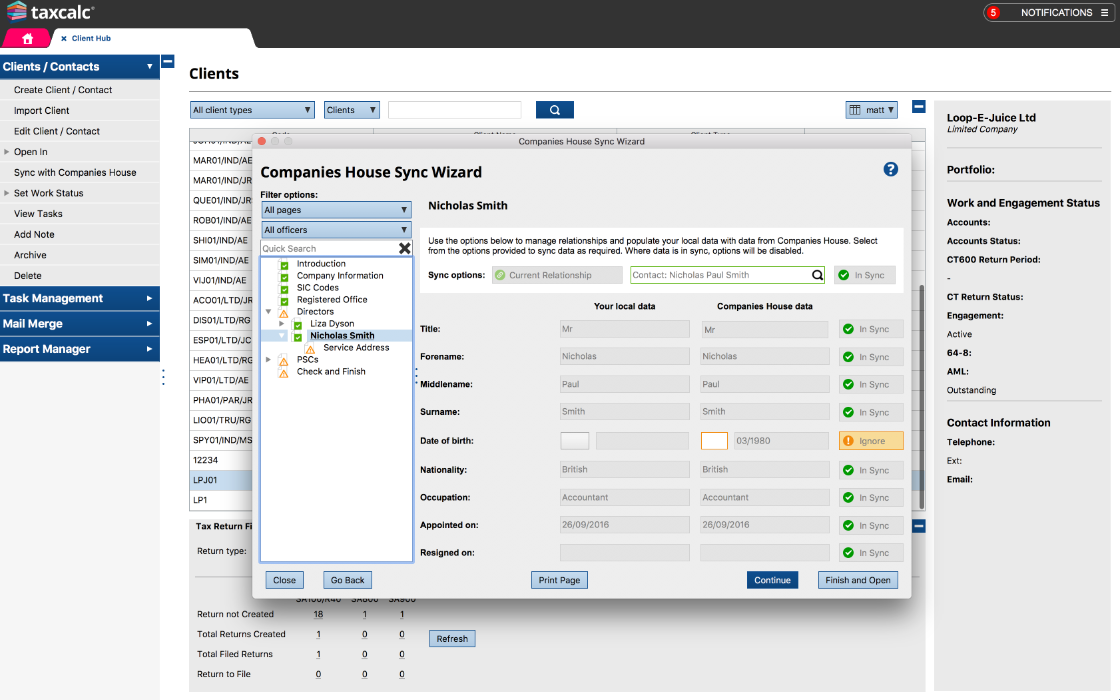Open the All pages filter dropdown

[x=336, y=210]
